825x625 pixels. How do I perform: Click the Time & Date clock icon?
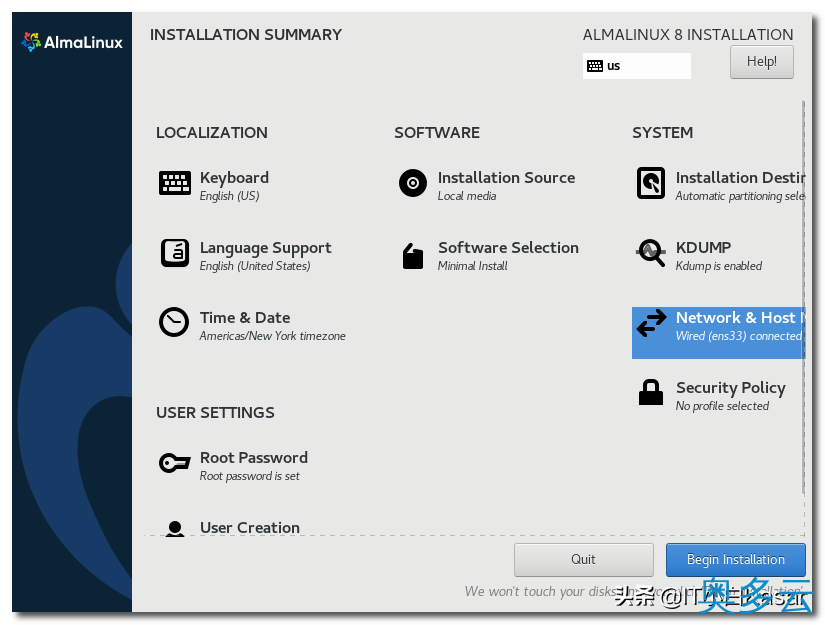coord(174,322)
